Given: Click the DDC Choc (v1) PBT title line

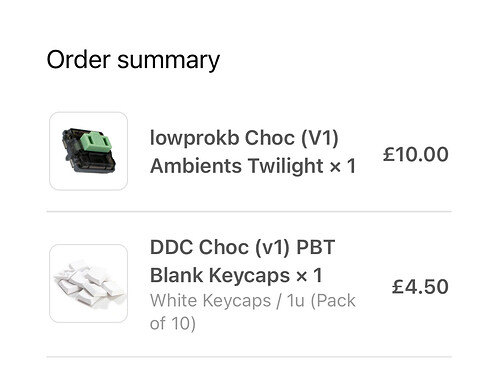Looking at the screenshot, I should (242, 248).
